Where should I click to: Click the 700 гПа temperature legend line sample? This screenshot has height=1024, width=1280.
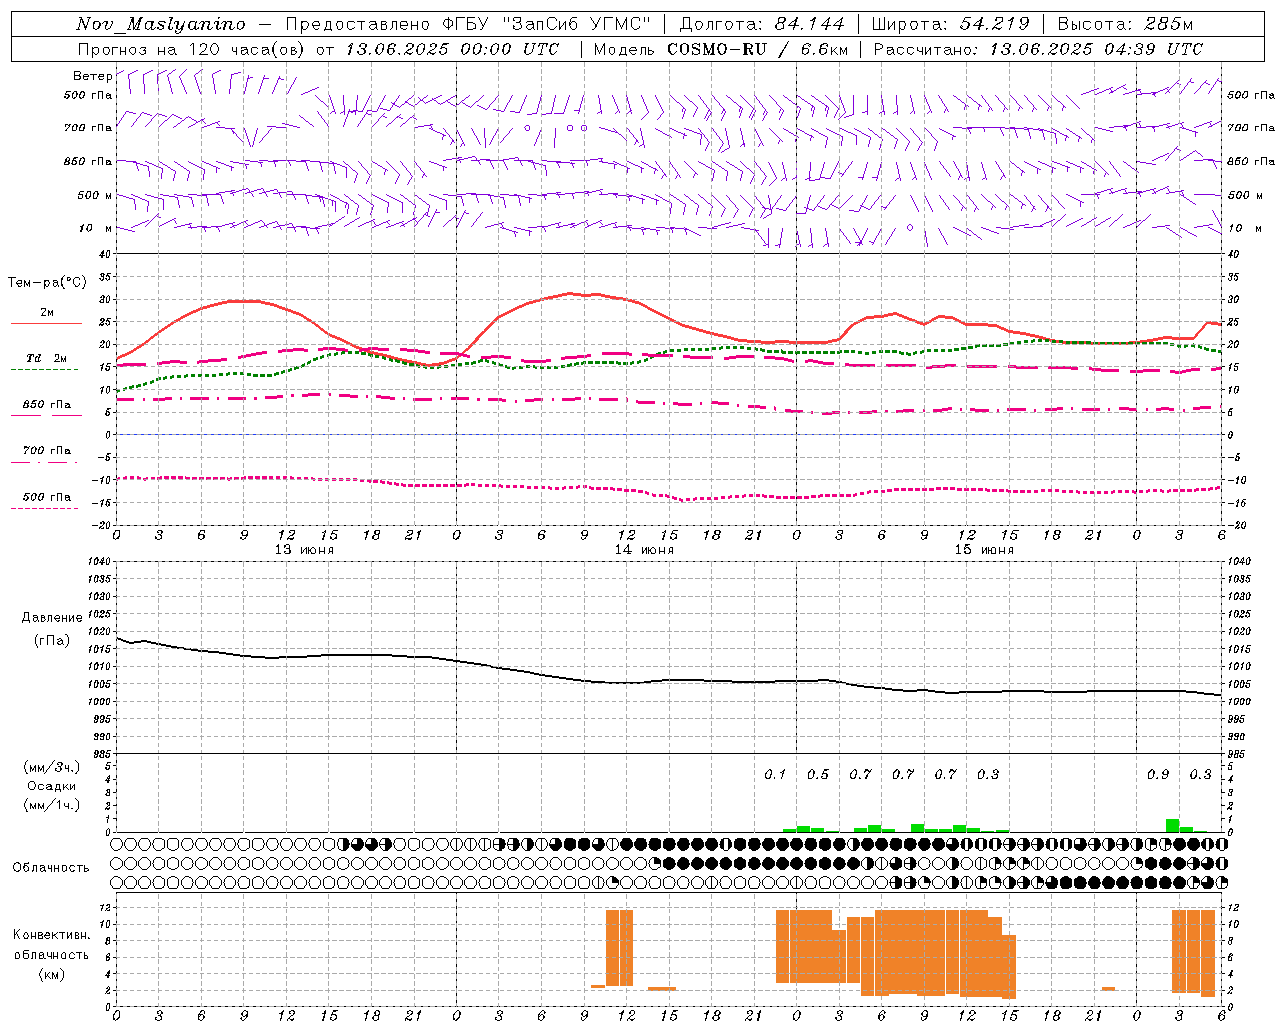(x=46, y=462)
